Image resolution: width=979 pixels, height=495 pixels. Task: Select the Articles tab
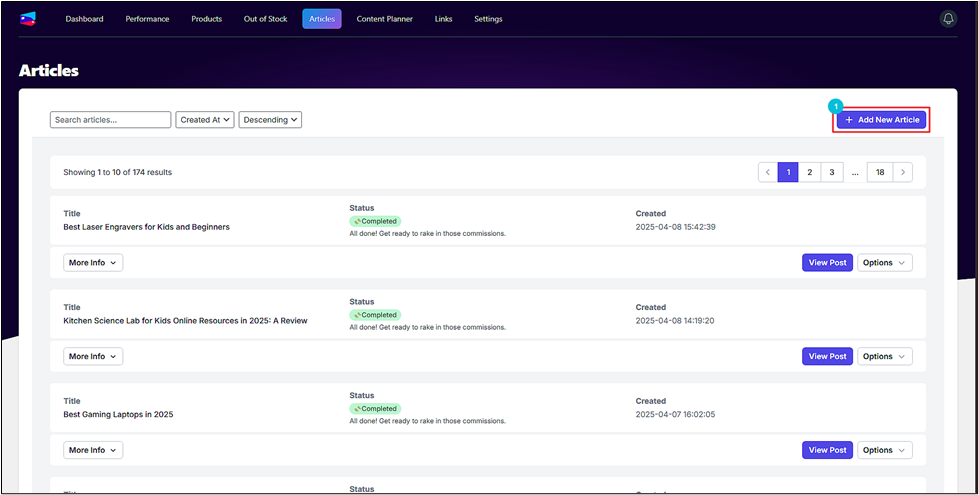(322, 19)
